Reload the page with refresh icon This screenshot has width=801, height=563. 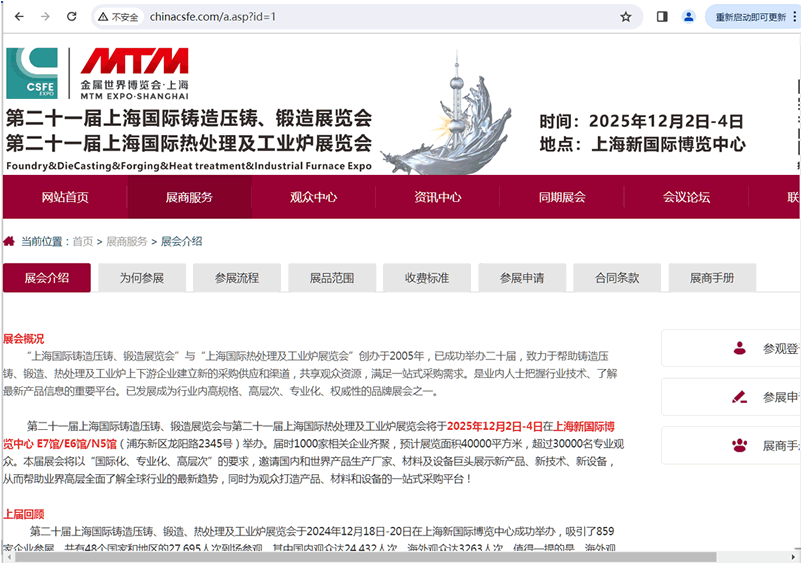[72, 17]
